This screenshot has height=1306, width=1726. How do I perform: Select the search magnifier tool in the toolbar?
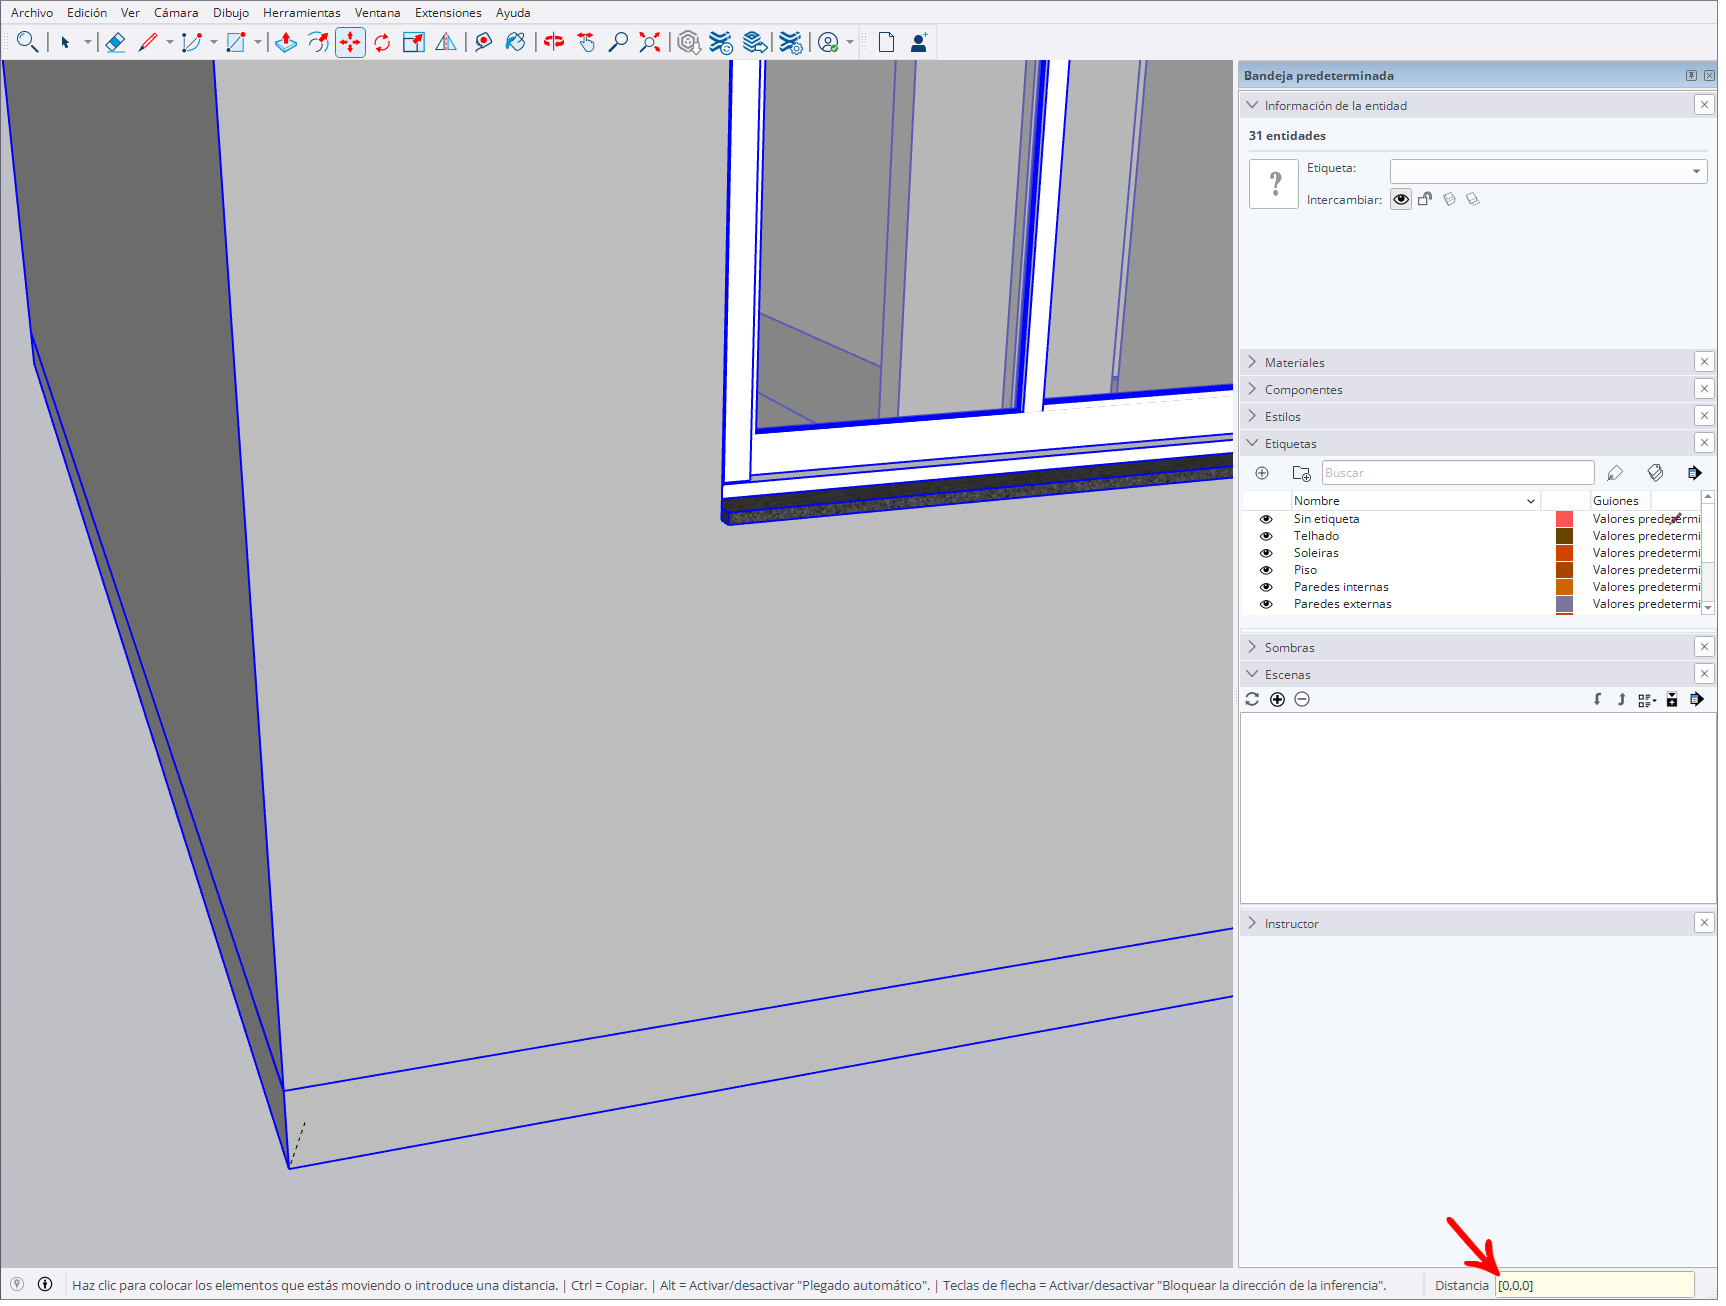27,42
